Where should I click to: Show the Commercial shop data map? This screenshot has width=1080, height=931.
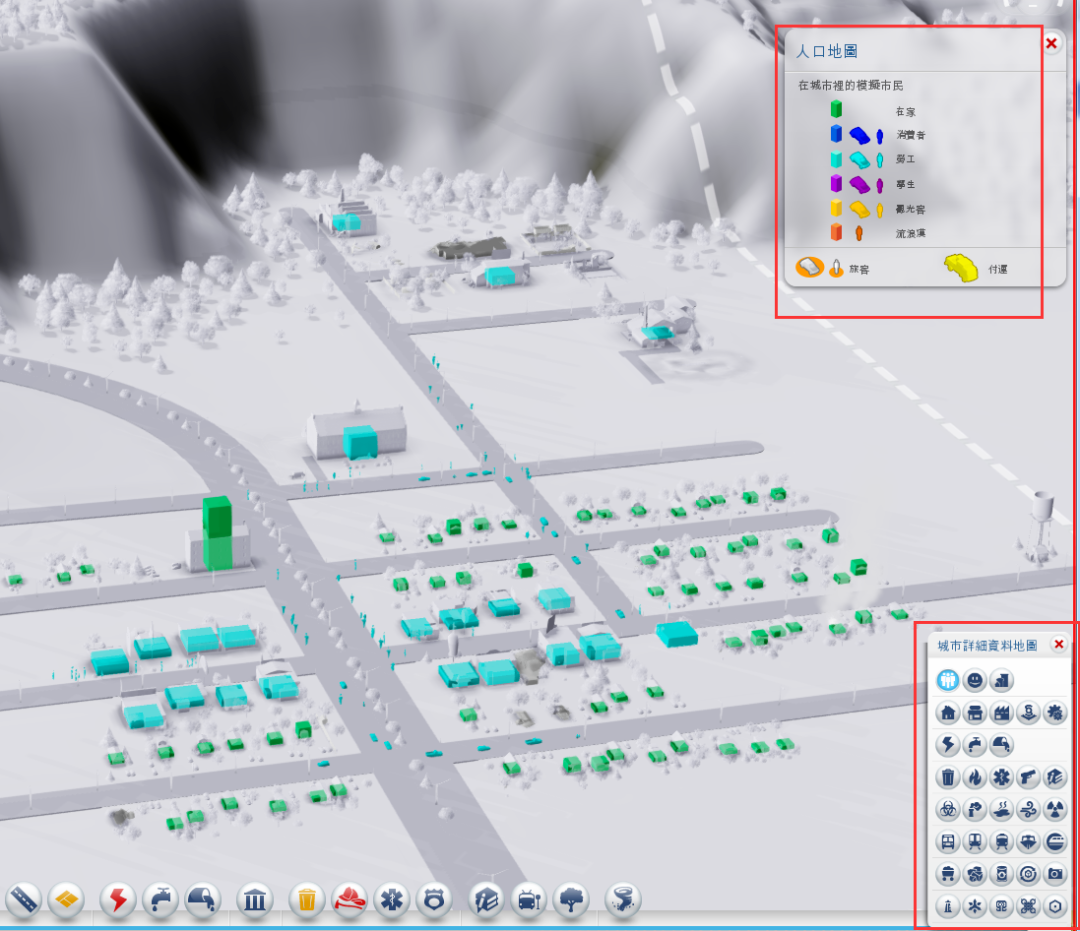click(x=975, y=713)
